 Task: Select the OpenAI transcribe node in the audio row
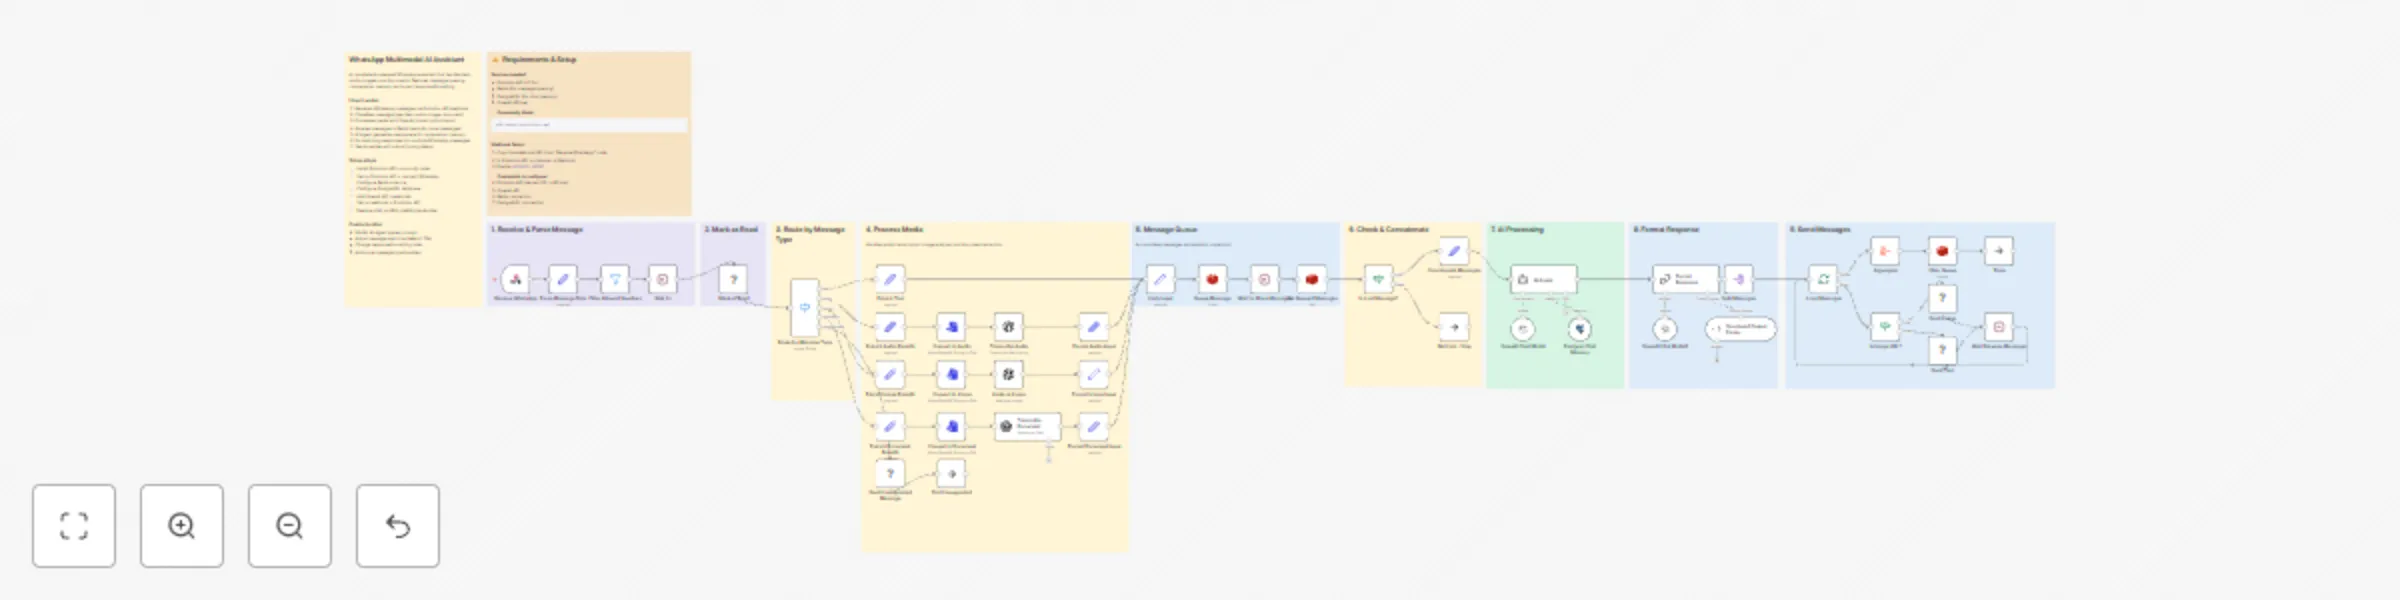(1008, 327)
